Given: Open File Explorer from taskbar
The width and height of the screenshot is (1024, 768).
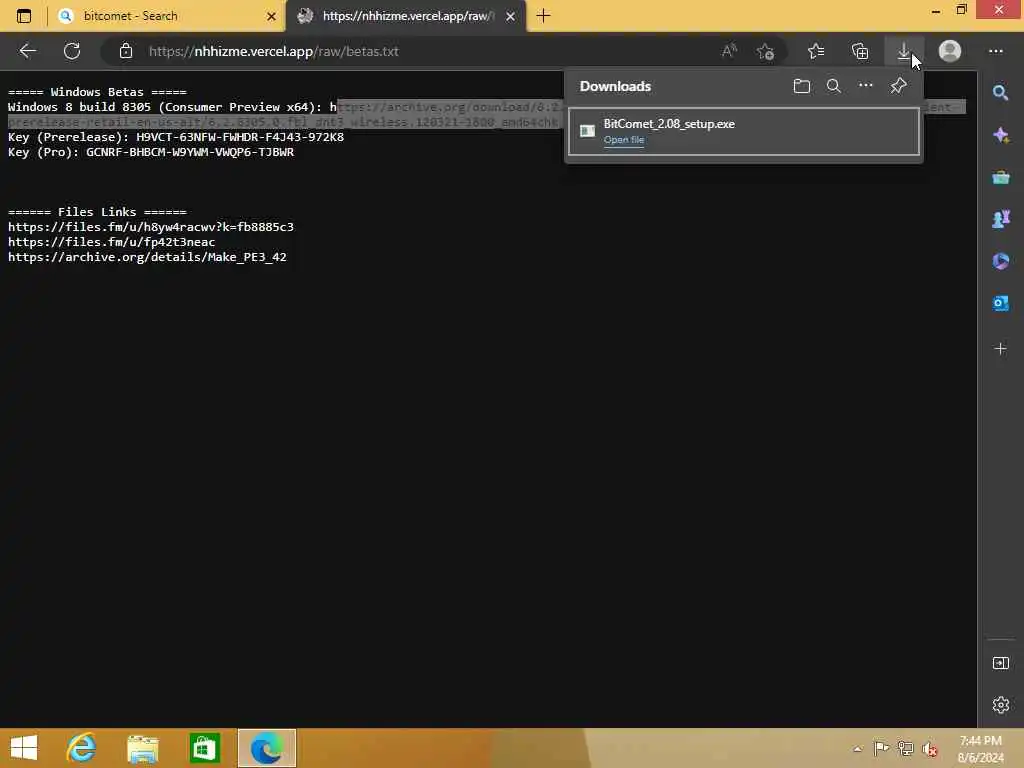Looking at the screenshot, I should click(x=142, y=748).
